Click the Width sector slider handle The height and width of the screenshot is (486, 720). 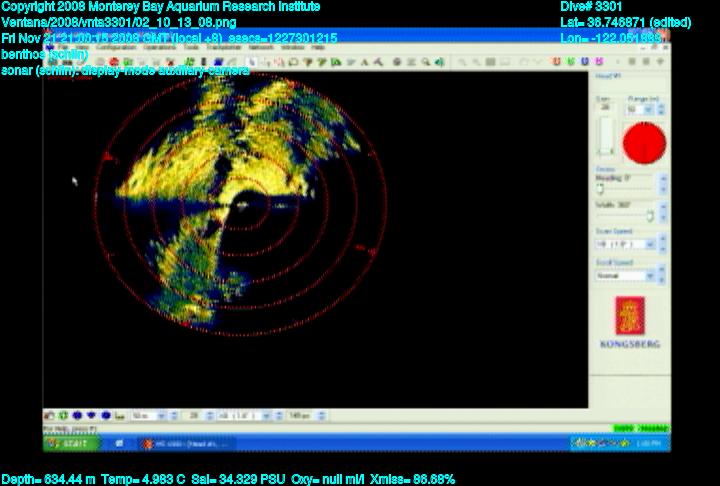(x=649, y=215)
